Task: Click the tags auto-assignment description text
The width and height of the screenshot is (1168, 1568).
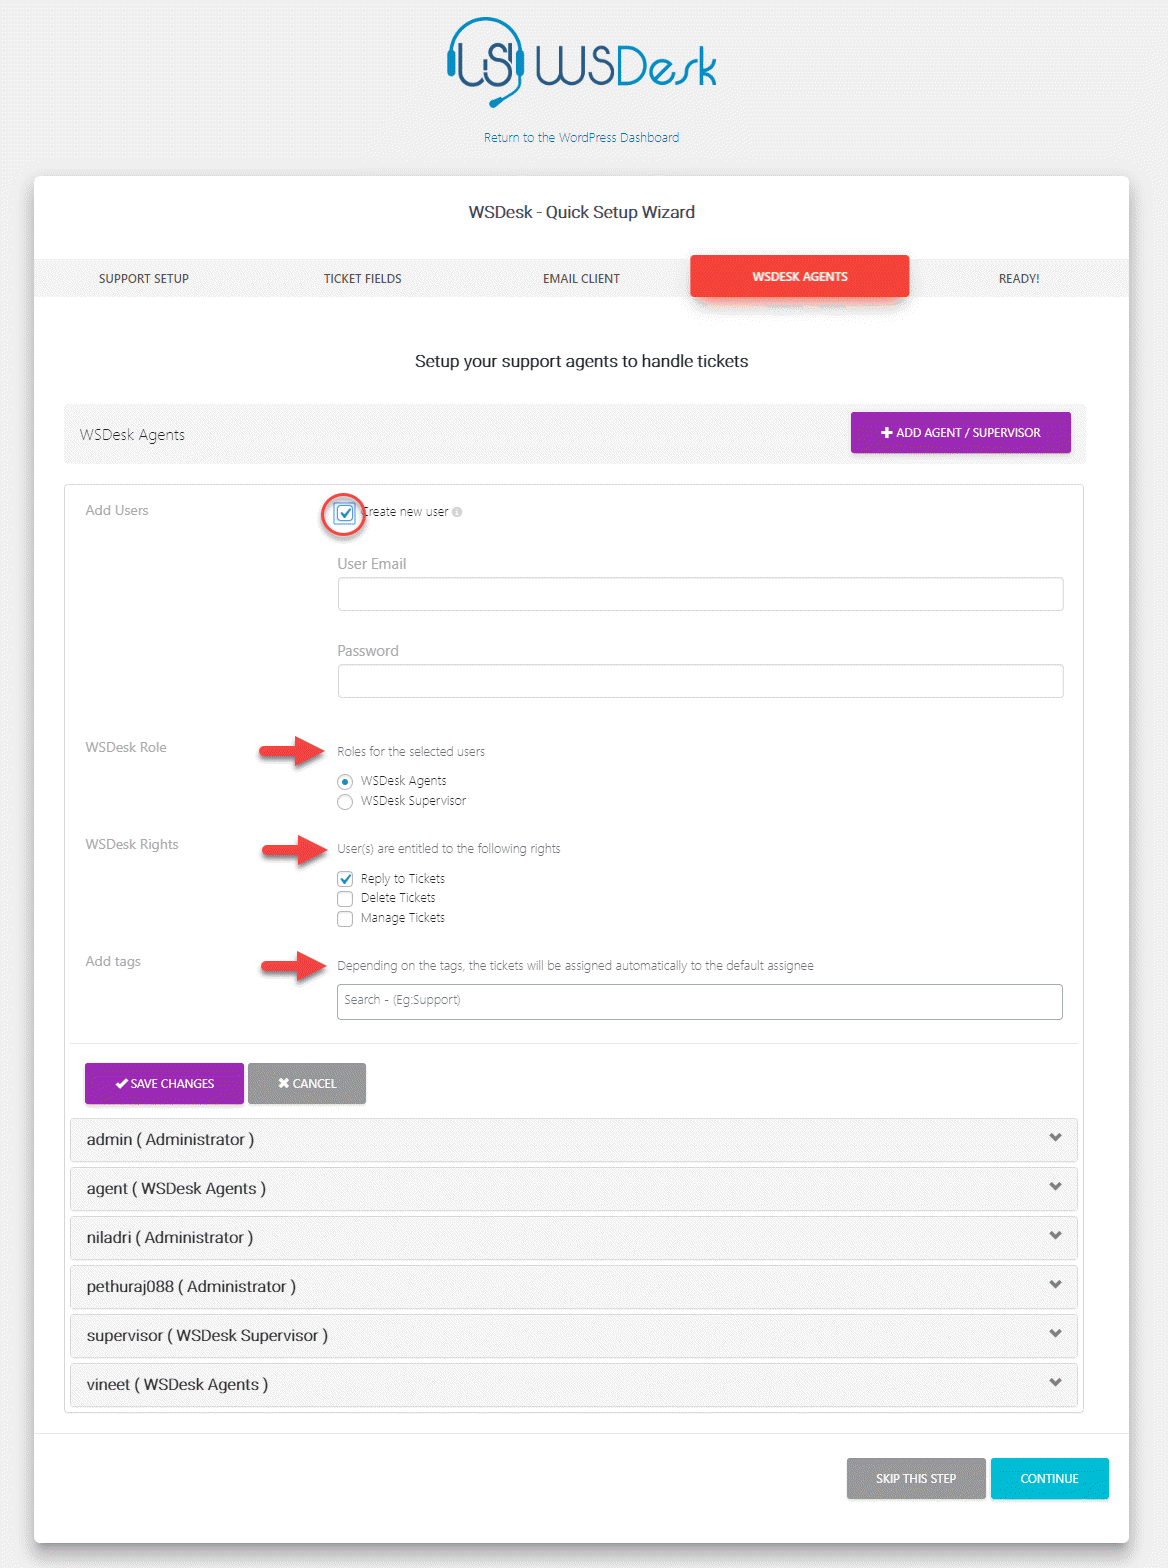Action: point(575,966)
